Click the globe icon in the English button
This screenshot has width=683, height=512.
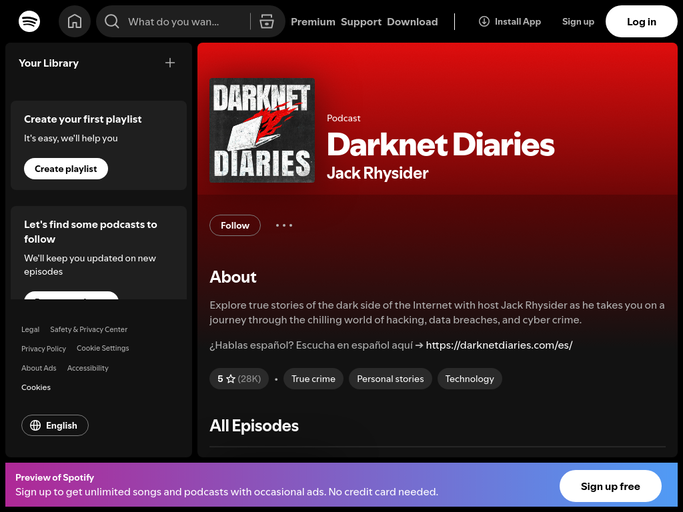click(35, 425)
